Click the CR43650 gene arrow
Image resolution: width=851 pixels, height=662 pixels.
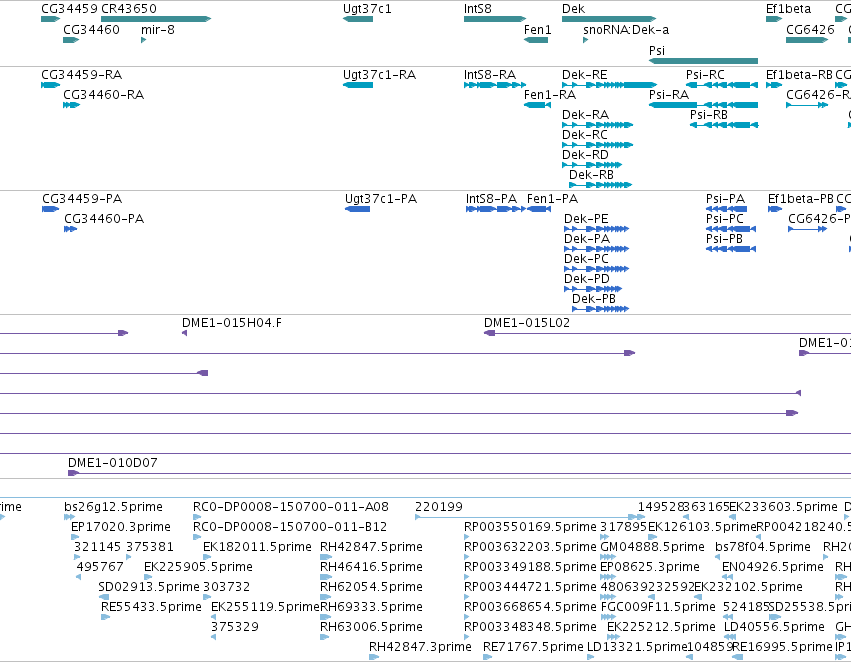click(x=156, y=19)
